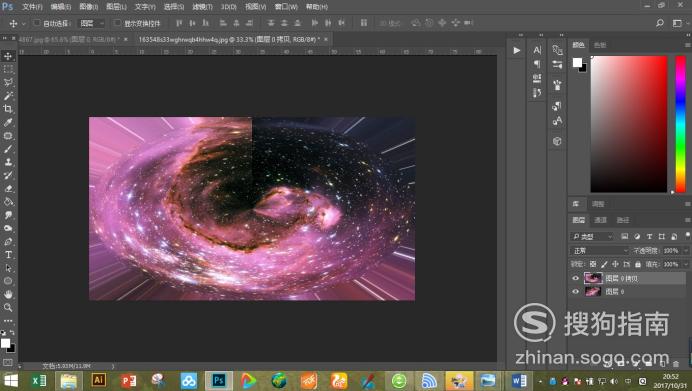This screenshot has height=391, width=692.
Task: Open the 3D panel cube icon
Action: (x=557, y=141)
